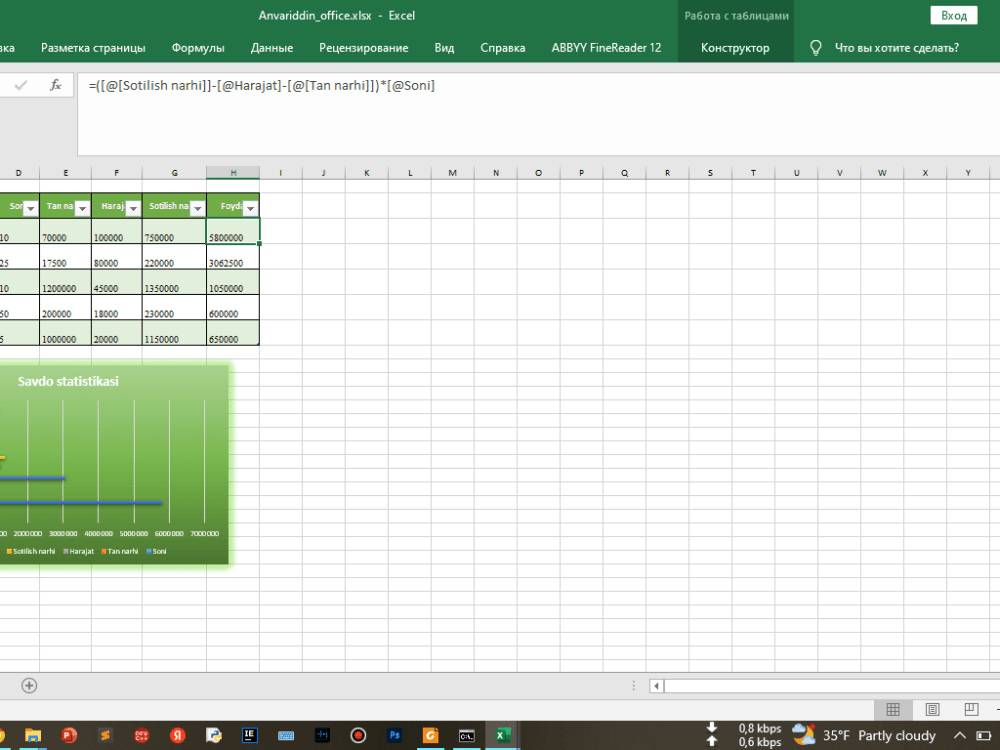Click the weather widget in taskbar
The image size is (1000, 750).
864,735
